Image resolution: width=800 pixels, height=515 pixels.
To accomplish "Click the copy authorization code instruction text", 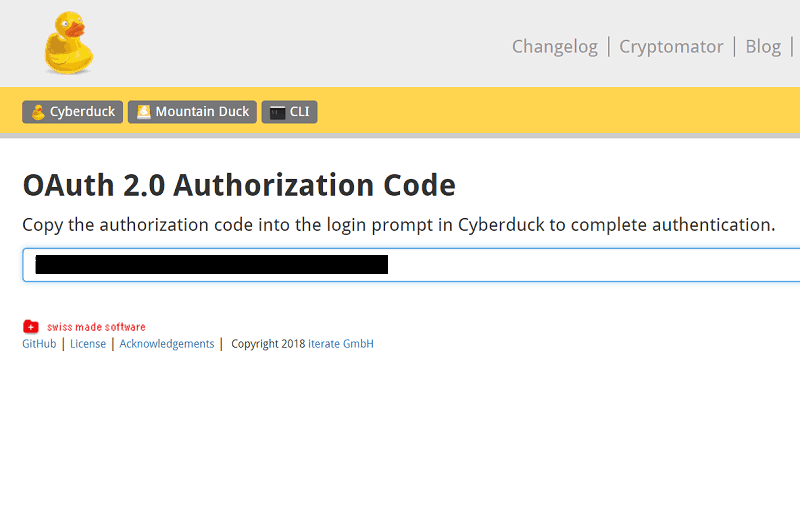I will 399,225.
